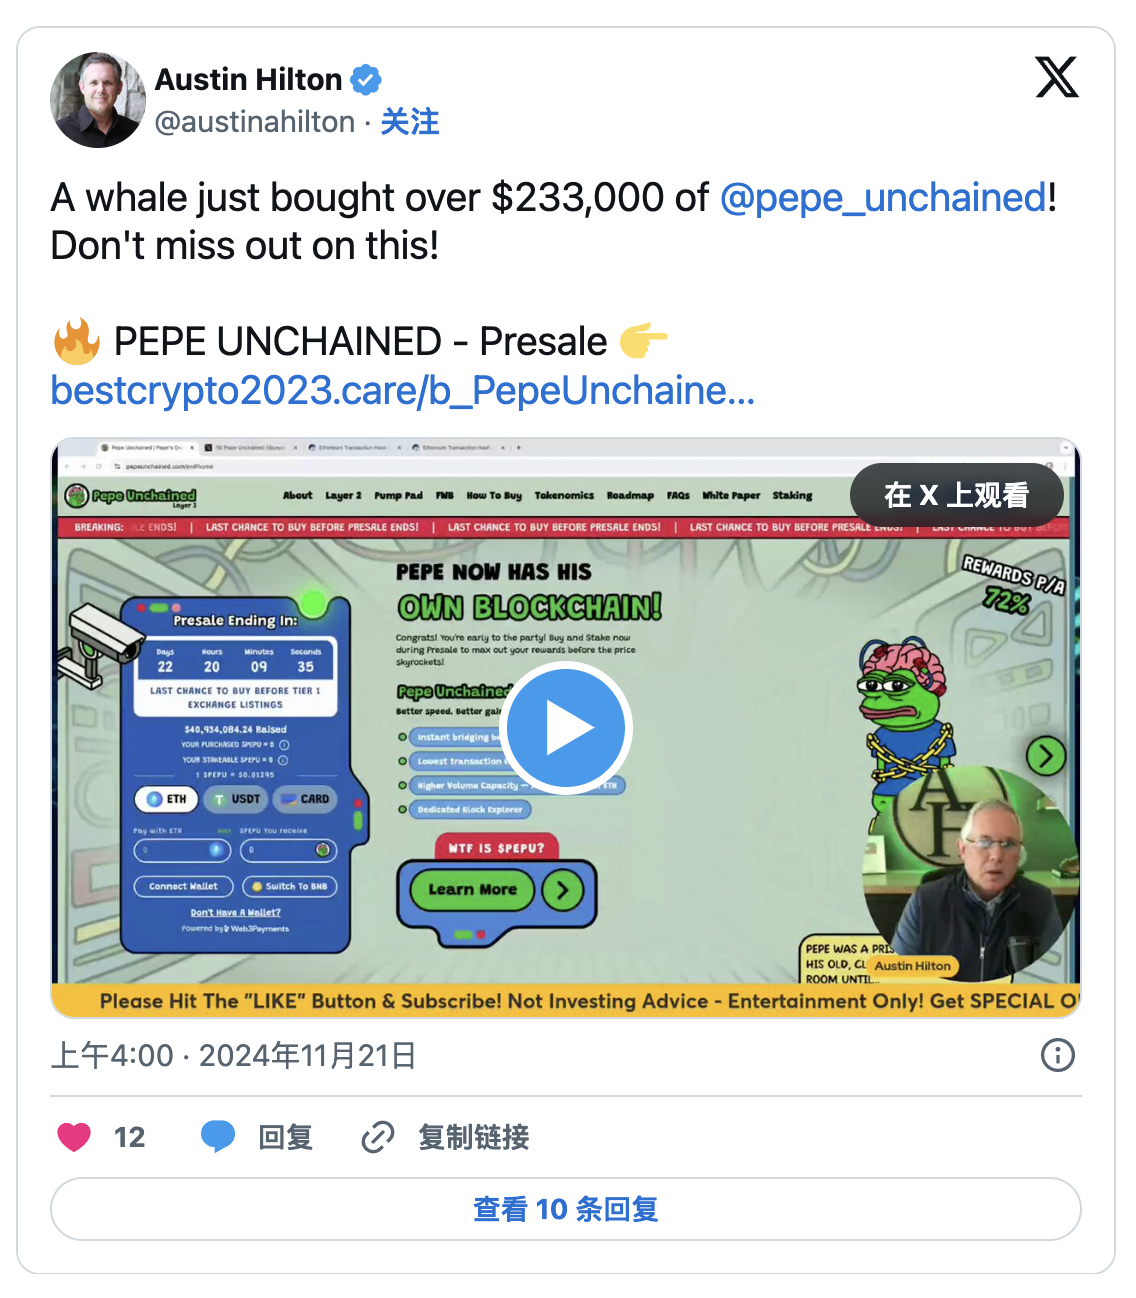The height and width of the screenshot is (1298, 1136).
Task: Click the Learn More button in video
Action: (x=472, y=889)
